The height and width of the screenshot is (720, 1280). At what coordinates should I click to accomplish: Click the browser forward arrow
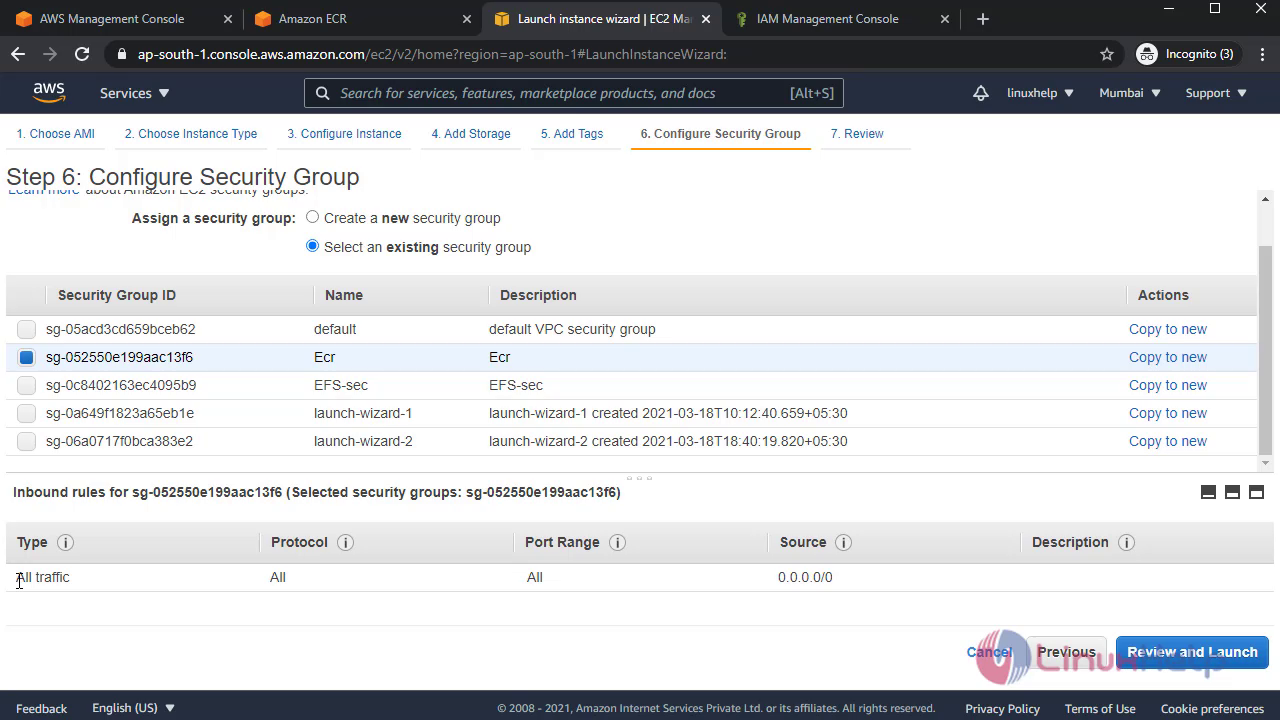coord(50,54)
